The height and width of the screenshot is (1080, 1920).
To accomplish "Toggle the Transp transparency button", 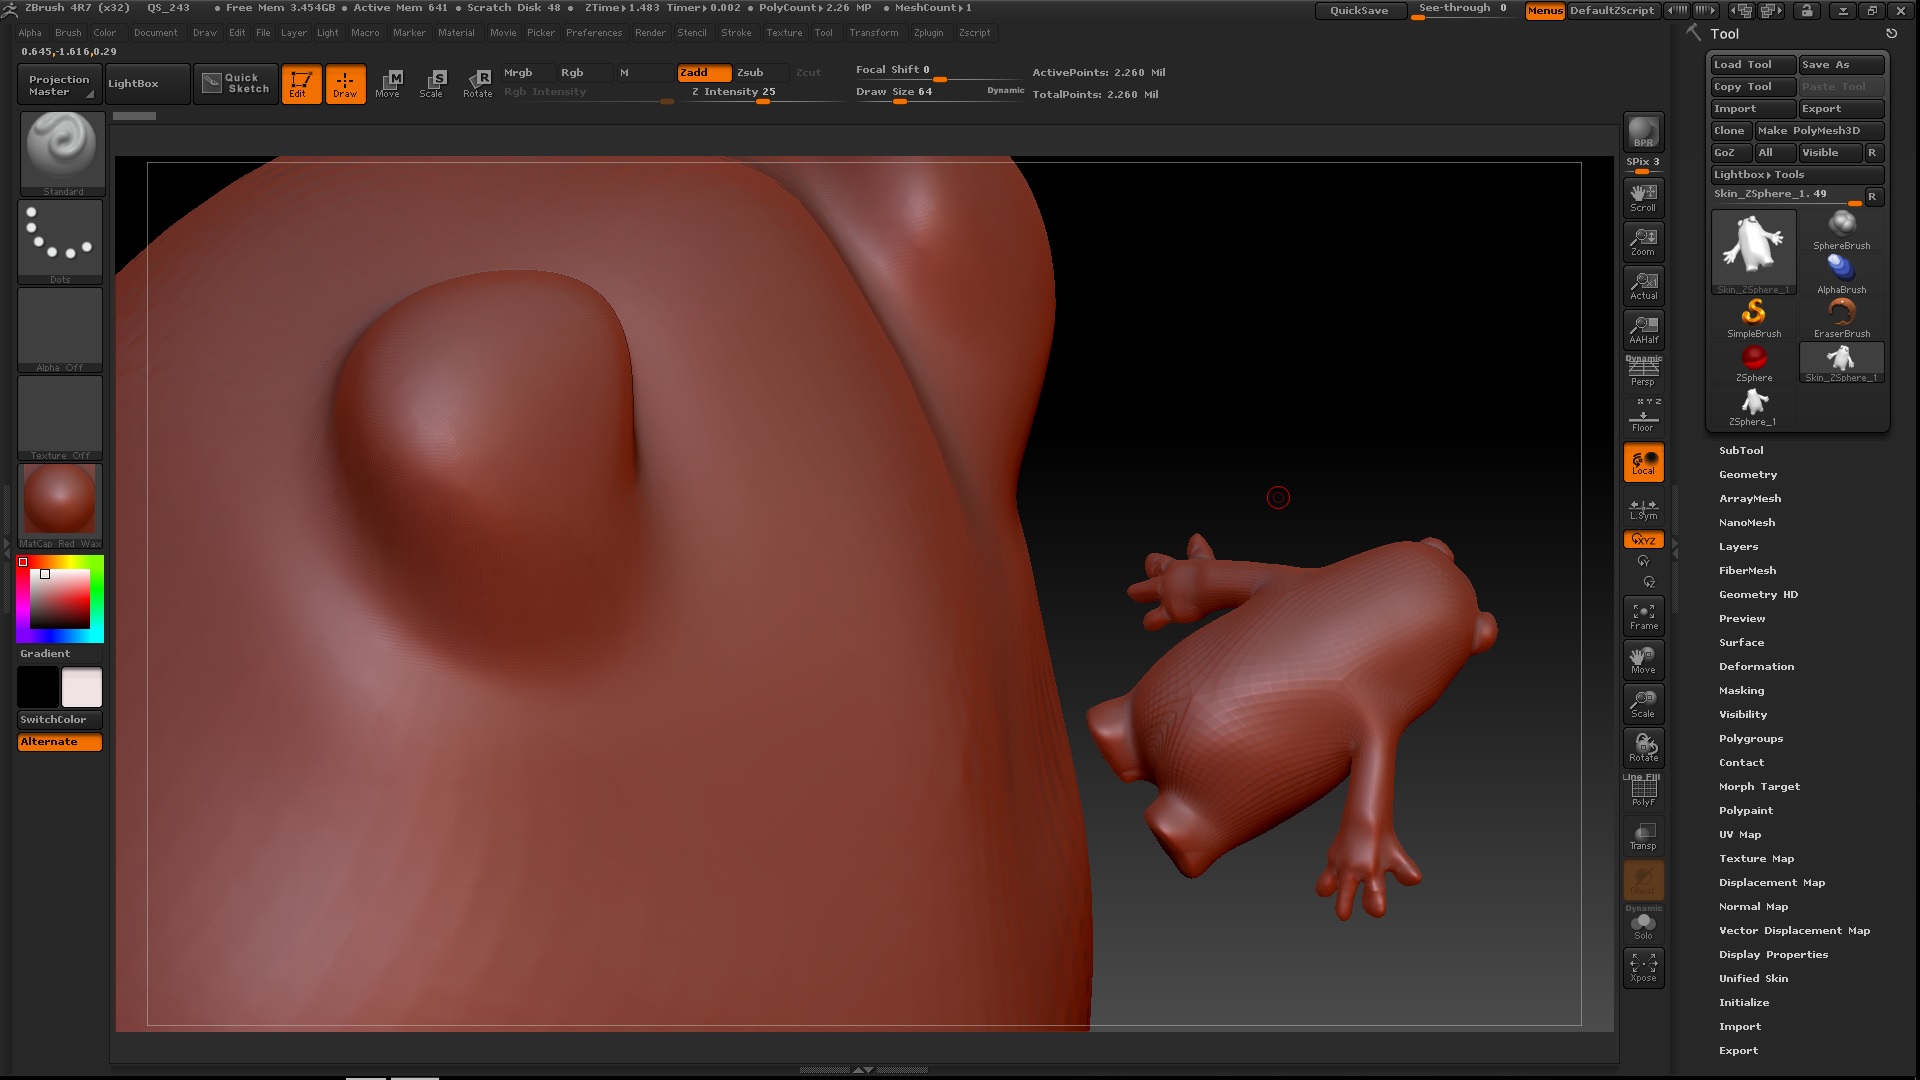I will [1643, 836].
